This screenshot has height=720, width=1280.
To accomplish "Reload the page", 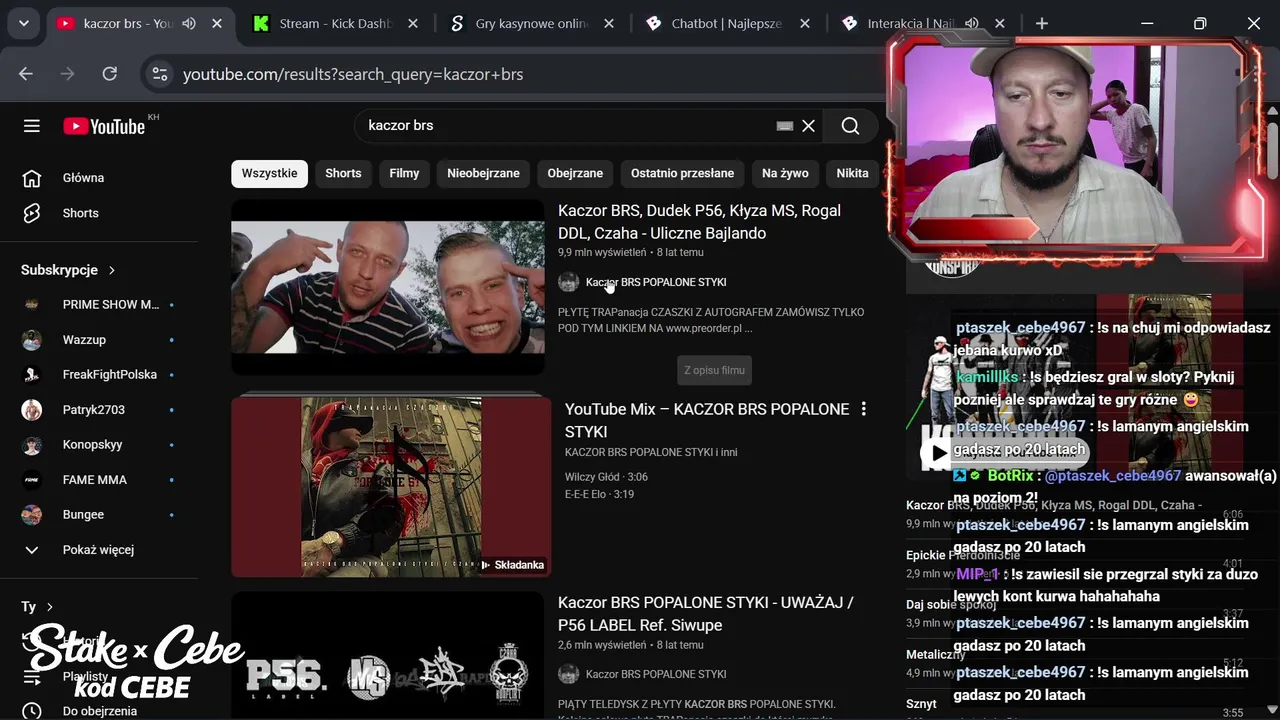I will pyautogui.click(x=110, y=74).
